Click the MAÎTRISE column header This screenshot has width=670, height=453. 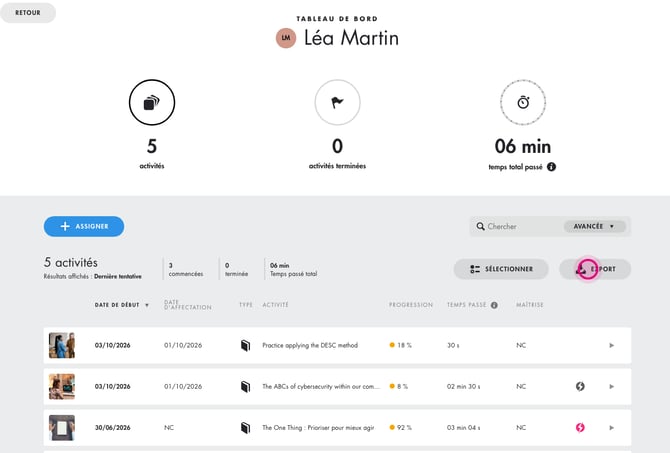coord(529,305)
